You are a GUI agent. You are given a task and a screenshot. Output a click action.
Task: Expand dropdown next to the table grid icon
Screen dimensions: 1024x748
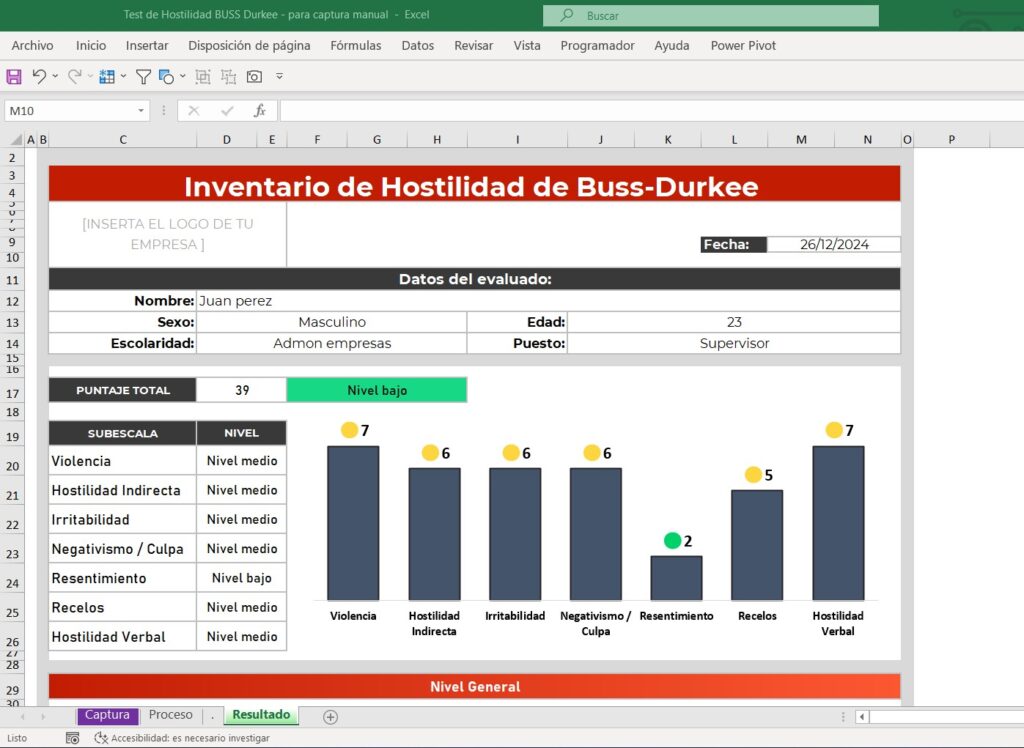pos(123,76)
